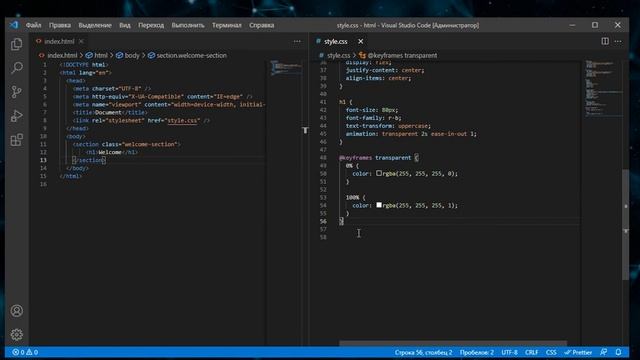
Task: Click line number 13 in index.html
Action: pos(43,160)
